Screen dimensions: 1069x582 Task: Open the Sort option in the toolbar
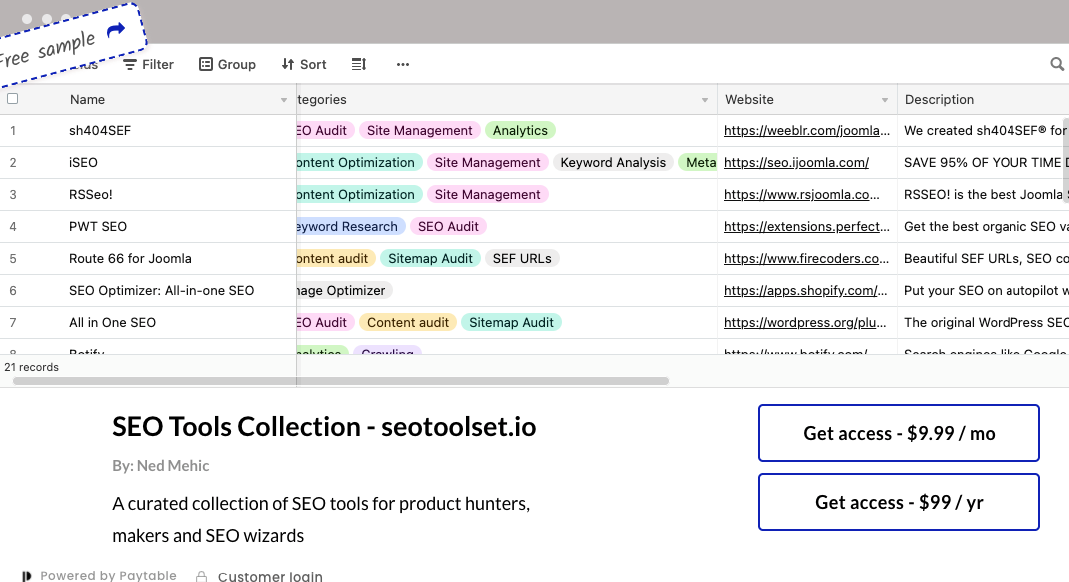(x=304, y=64)
